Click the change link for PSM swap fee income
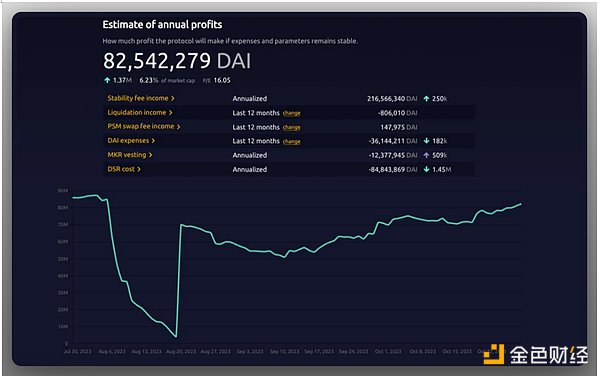Viewport: 600px width, 376px height. tap(292, 127)
